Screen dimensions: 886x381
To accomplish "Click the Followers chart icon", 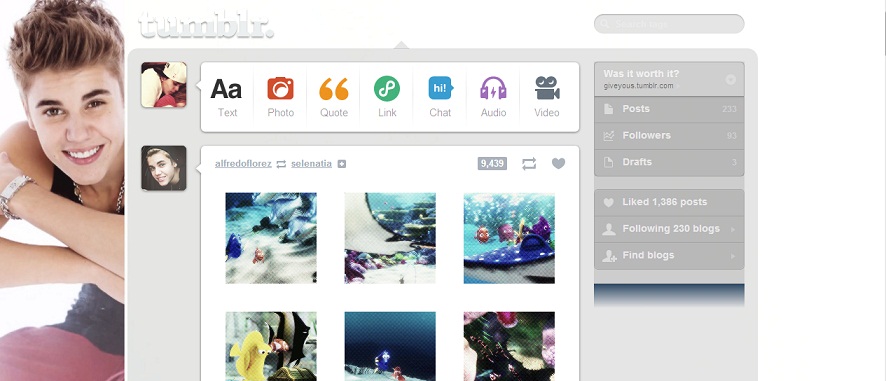I will [x=609, y=136].
